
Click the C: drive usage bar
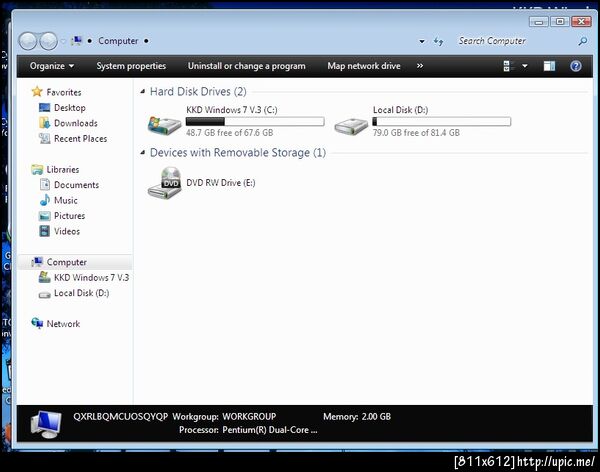tap(255, 122)
